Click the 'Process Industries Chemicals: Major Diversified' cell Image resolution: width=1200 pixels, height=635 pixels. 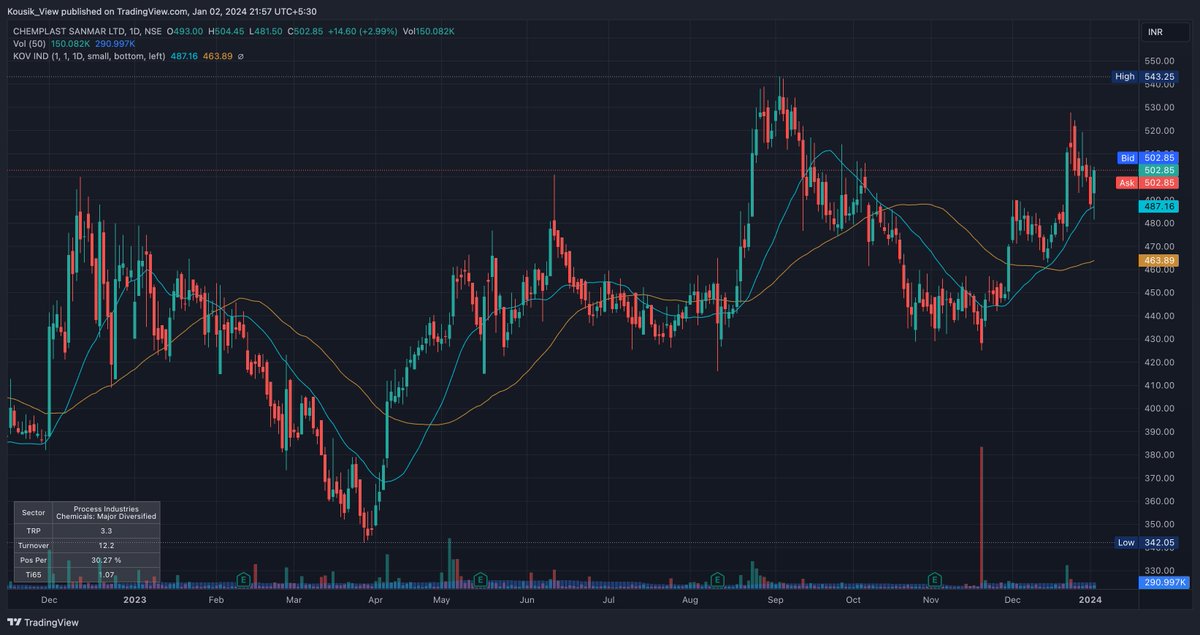106,511
